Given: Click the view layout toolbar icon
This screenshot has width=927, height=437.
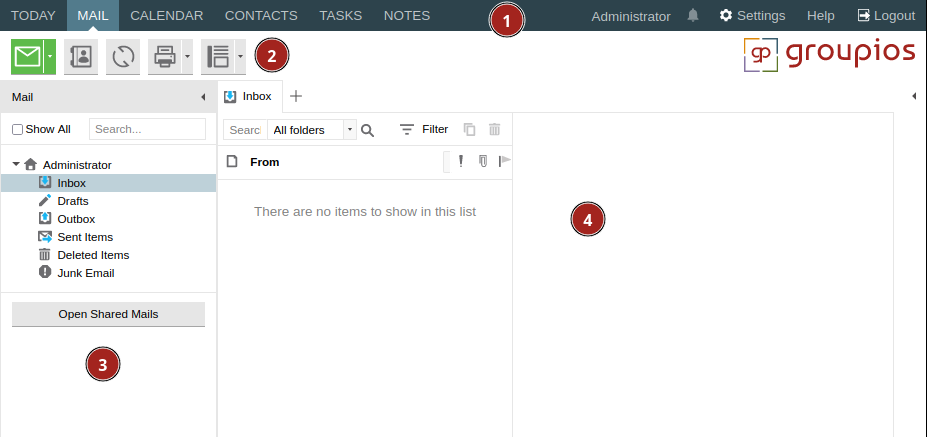Looking at the screenshot, I should click(x=218, y=57).
